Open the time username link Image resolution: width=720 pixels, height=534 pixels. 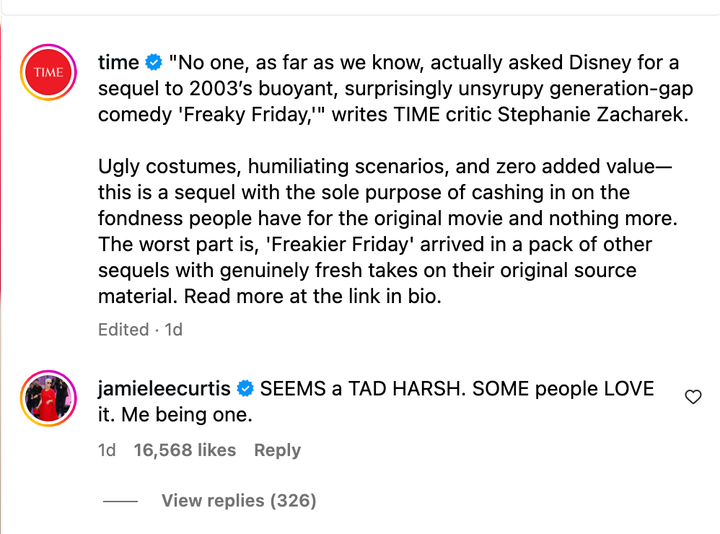[118, 63]
